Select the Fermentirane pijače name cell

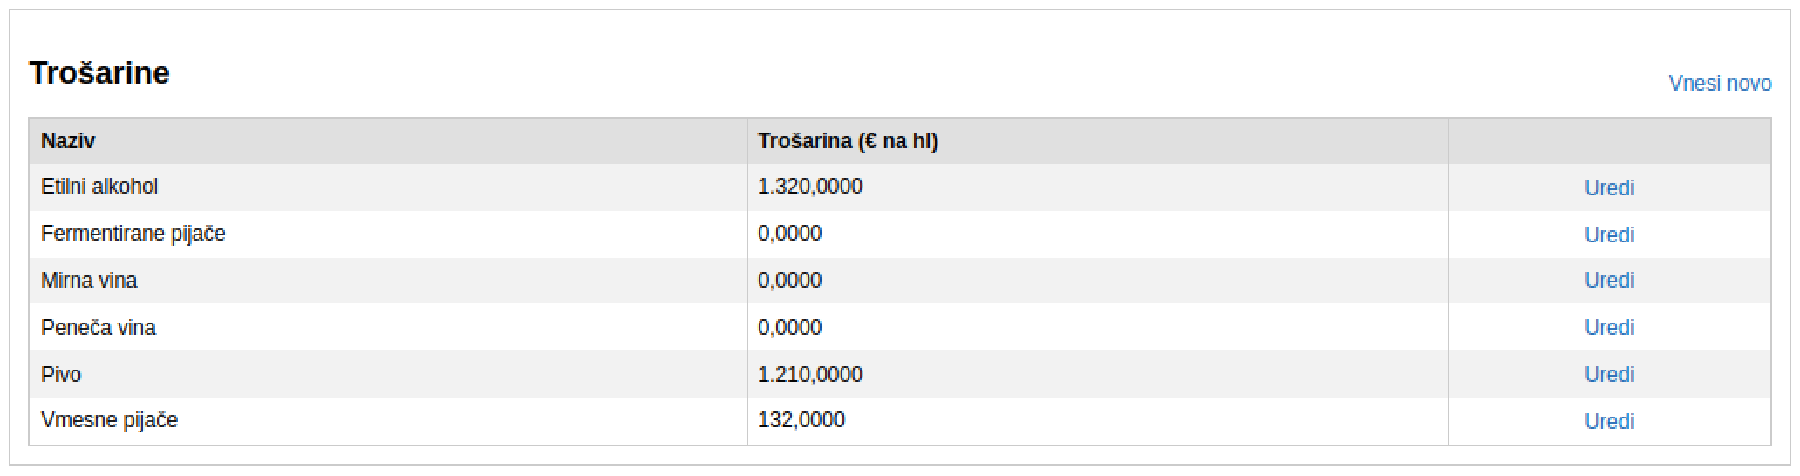click(x=133, y=234)
